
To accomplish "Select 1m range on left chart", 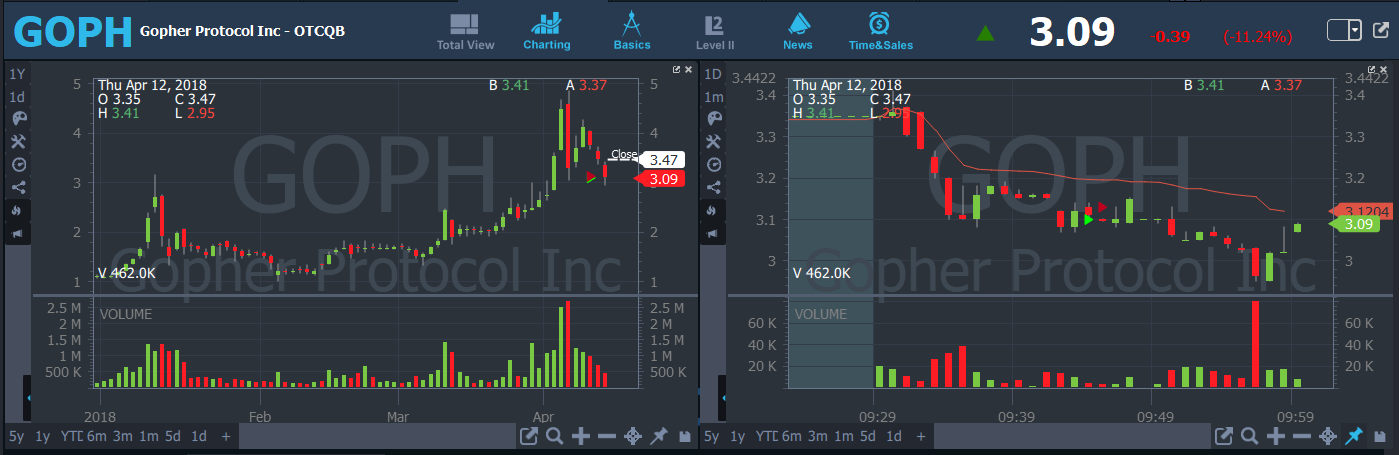I will pyautogui.click(x=148, y=437).
